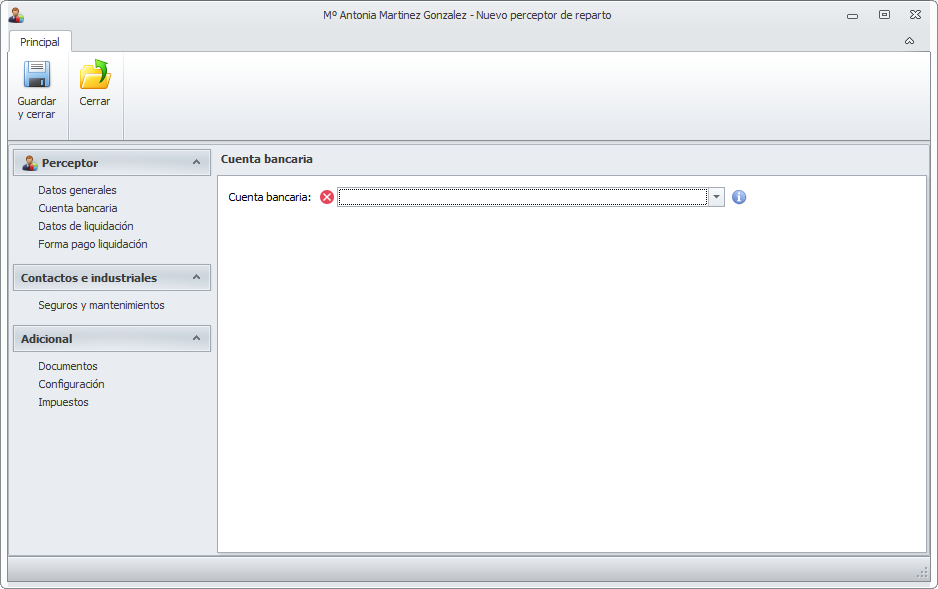Select the Principal ribbon tab
The width and height of the screenshot is (938, 589).
(x=39, y=42)
